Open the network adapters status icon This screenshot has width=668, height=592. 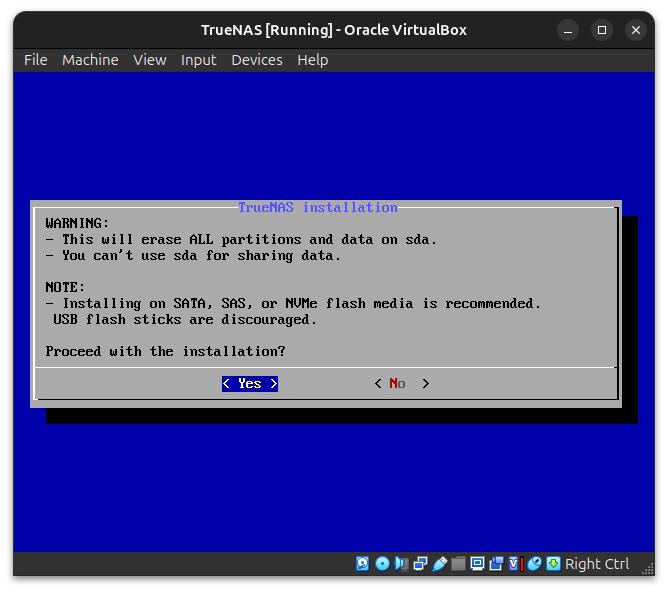pyautogui.click(x=420, y=564)
